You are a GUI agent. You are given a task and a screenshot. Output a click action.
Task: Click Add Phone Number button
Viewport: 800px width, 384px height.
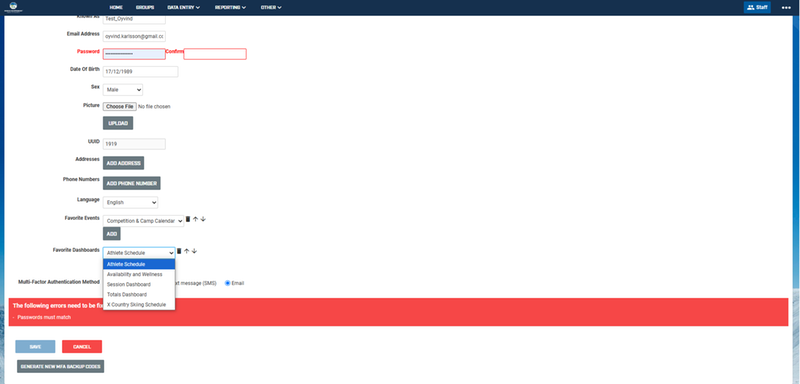[132, 183]
